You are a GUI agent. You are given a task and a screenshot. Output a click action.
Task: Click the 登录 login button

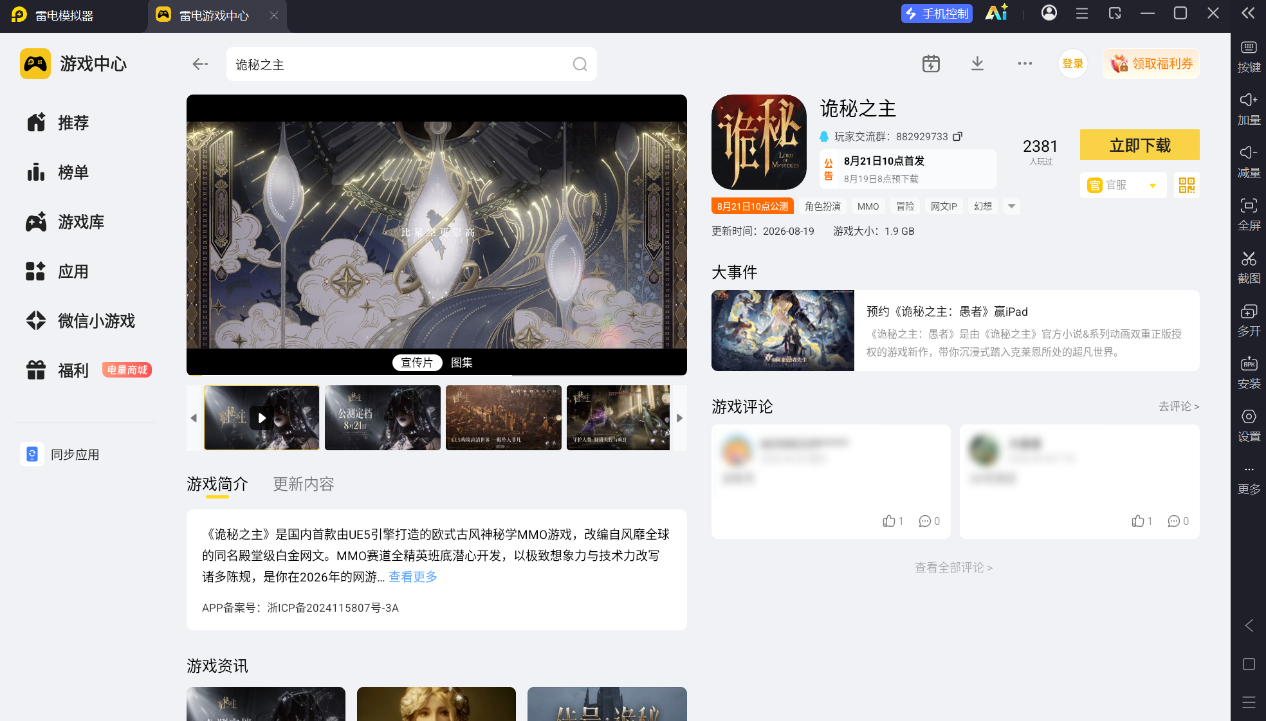point(1073,63)
